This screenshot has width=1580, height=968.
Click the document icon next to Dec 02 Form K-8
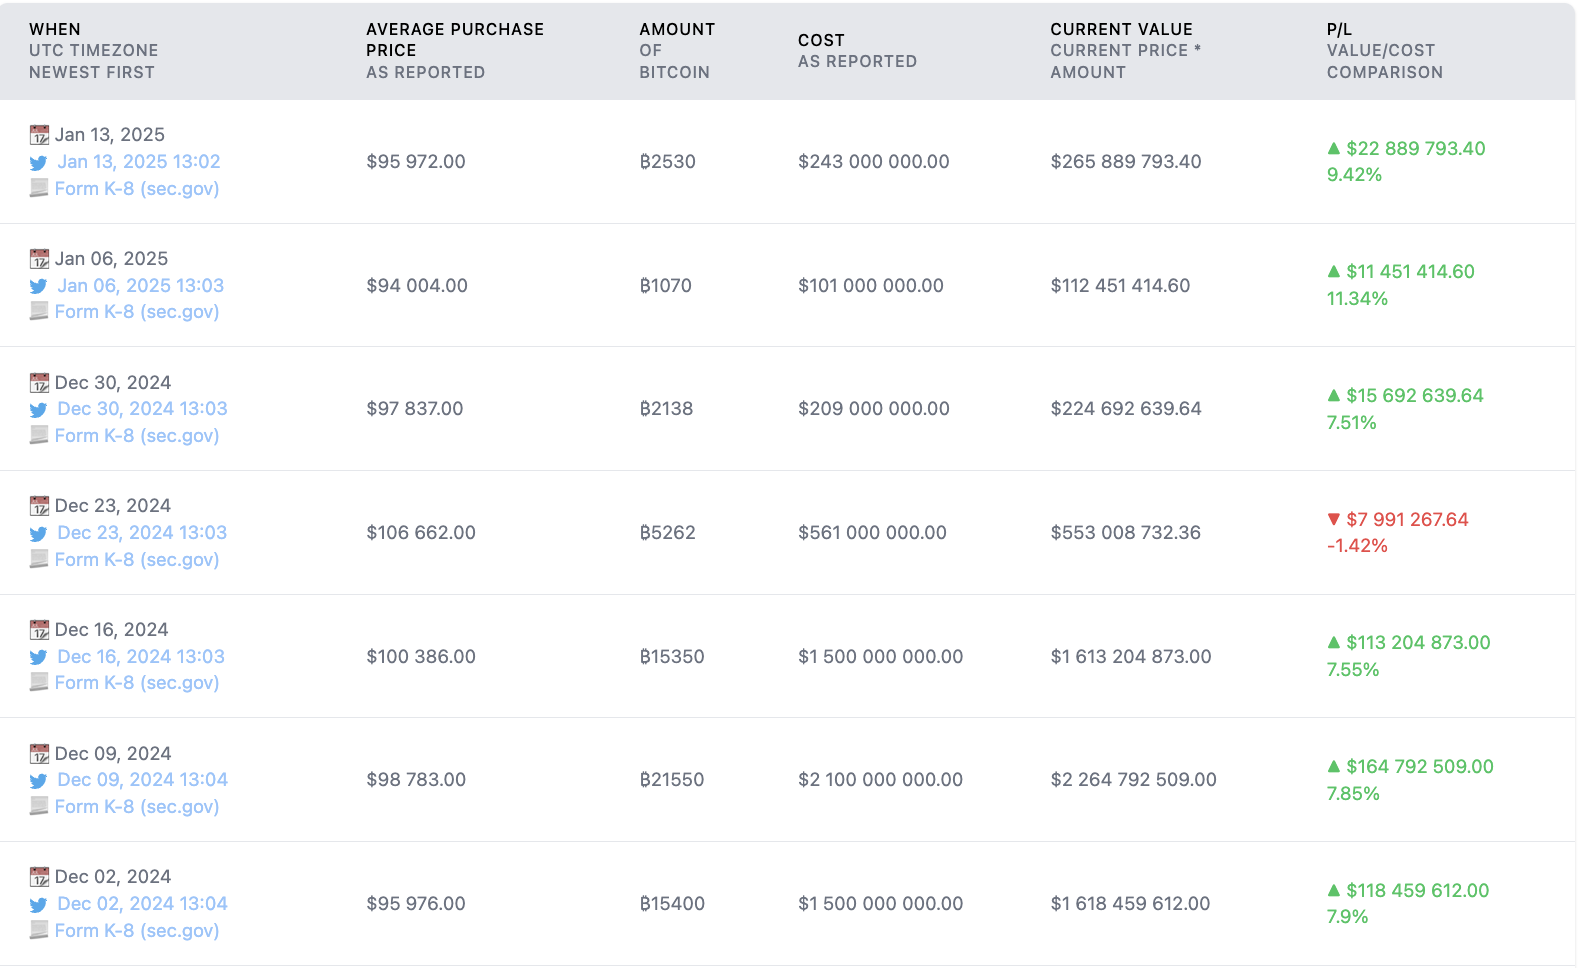click(38, 930)
